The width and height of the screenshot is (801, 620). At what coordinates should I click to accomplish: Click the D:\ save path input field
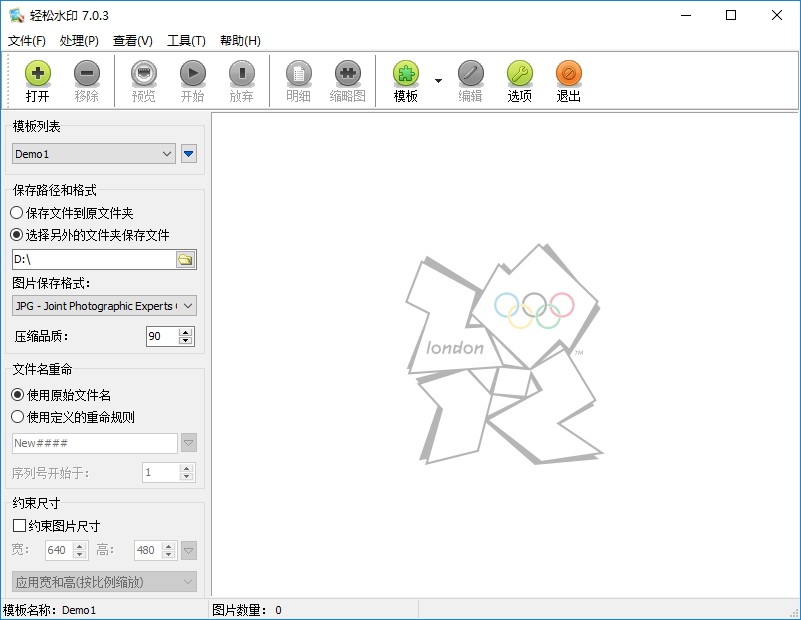93,259
